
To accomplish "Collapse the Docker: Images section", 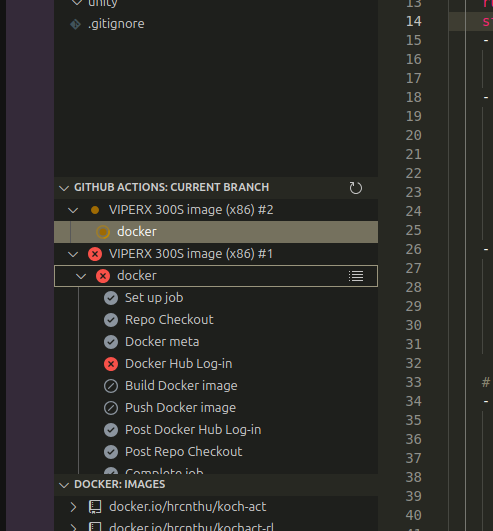I will pos(64,485).
